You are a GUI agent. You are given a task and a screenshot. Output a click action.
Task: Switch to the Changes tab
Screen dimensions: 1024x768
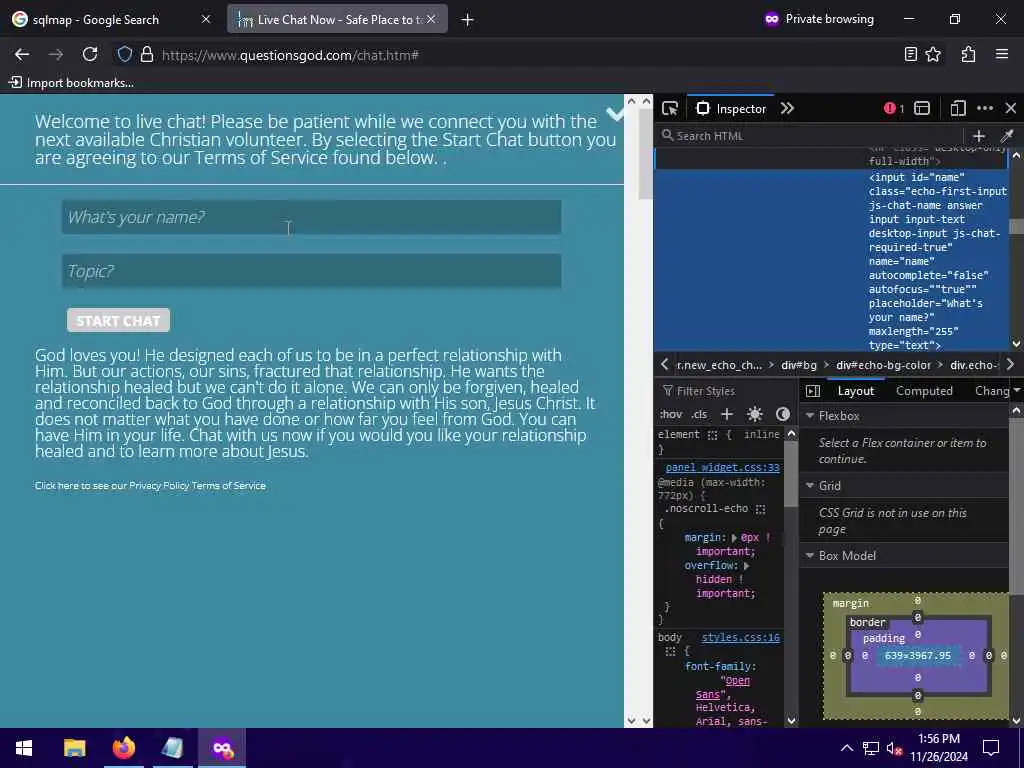[991, 391]
